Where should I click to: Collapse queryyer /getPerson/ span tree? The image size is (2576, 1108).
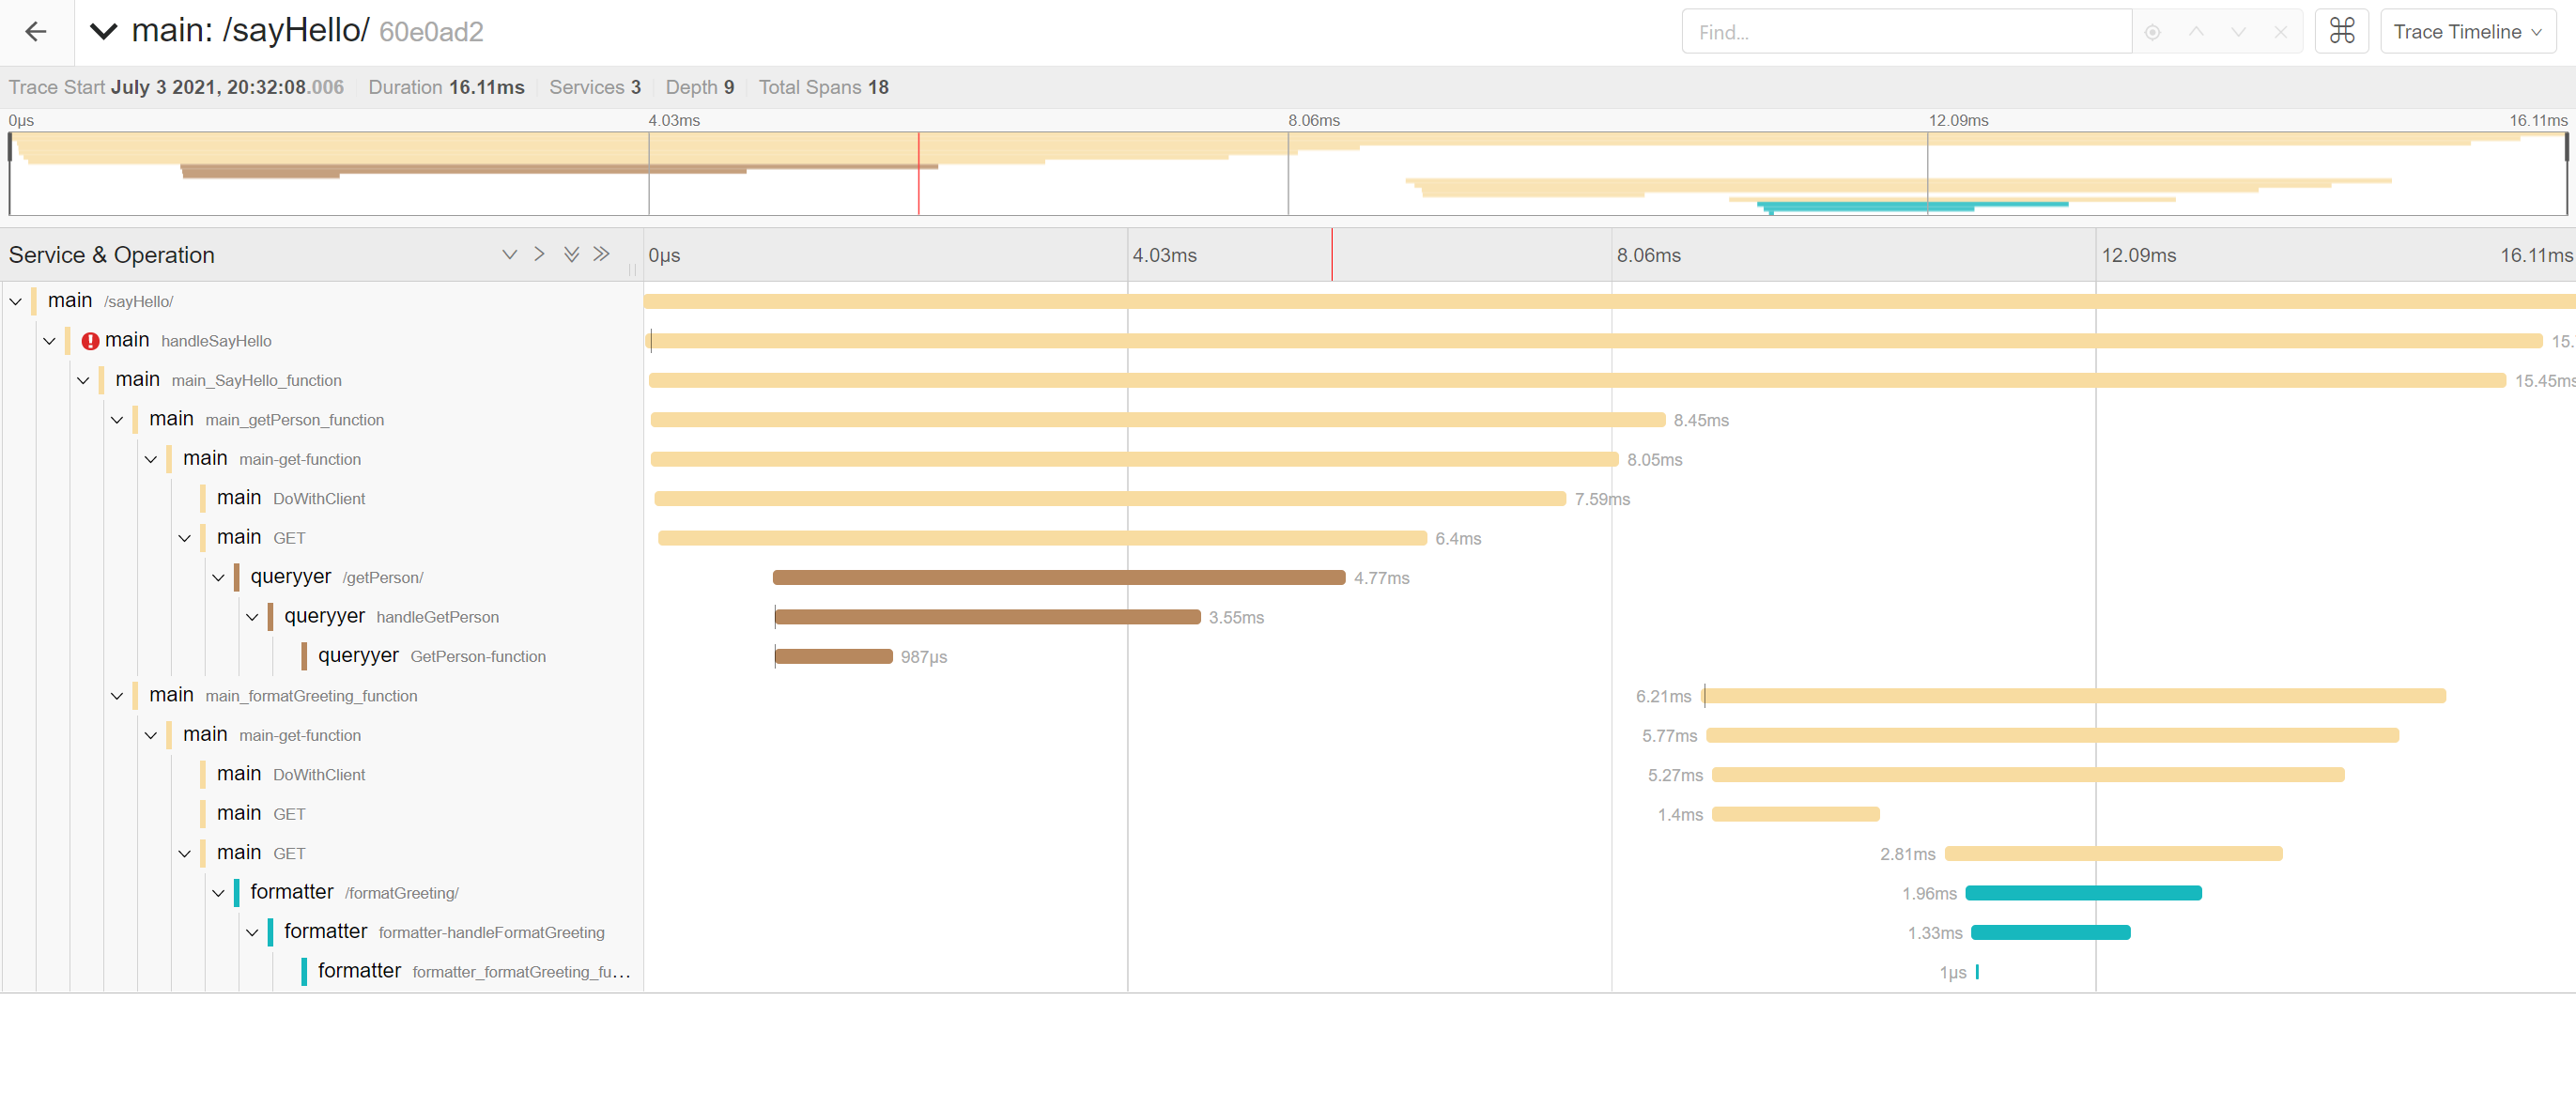point(218,578)
